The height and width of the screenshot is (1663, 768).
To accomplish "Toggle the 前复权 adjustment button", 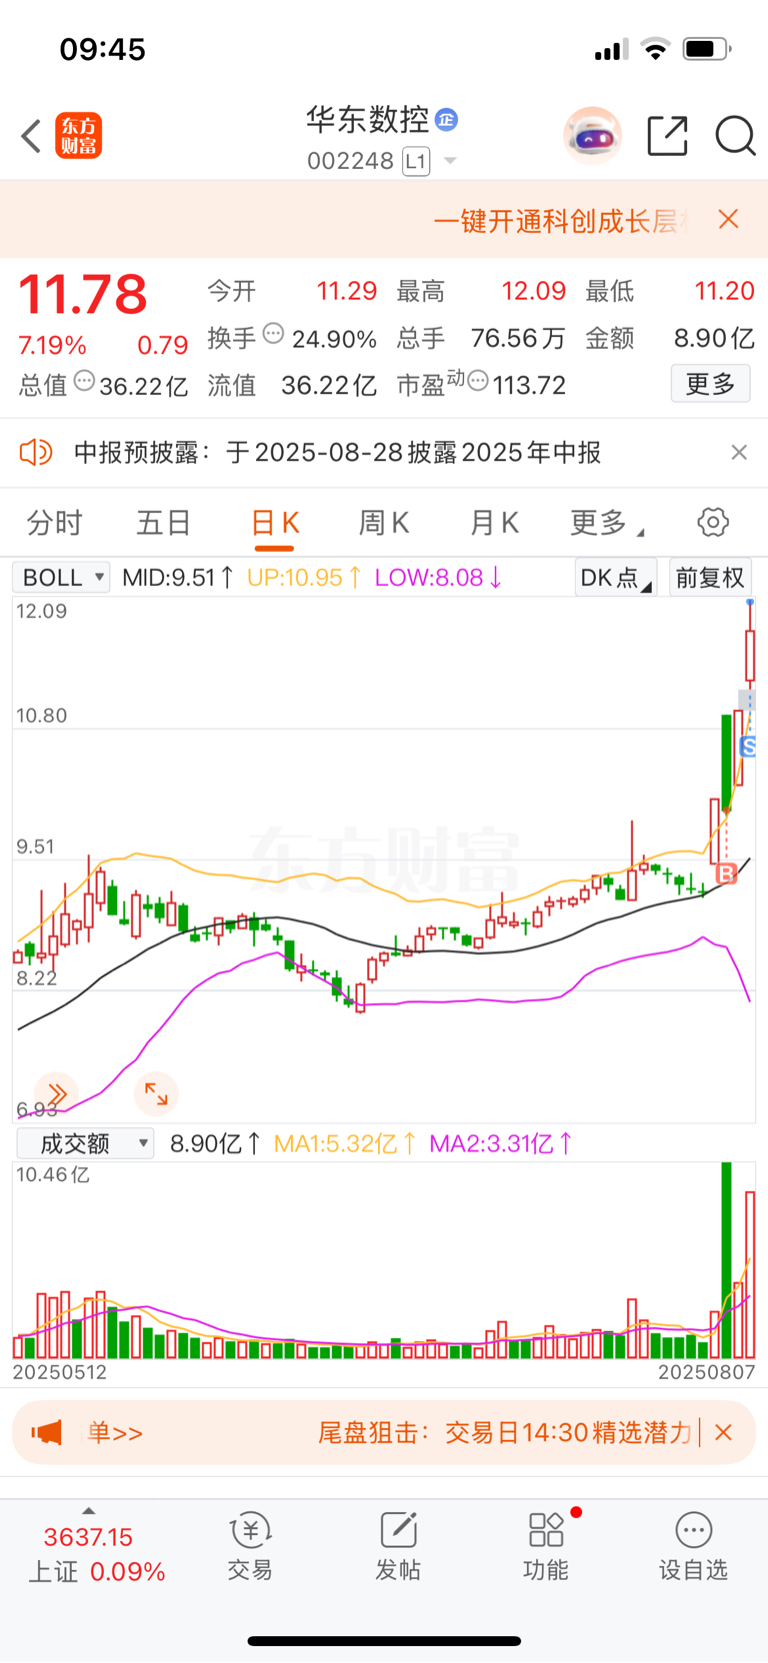I will pyautogui.click(x=710, y=577).
